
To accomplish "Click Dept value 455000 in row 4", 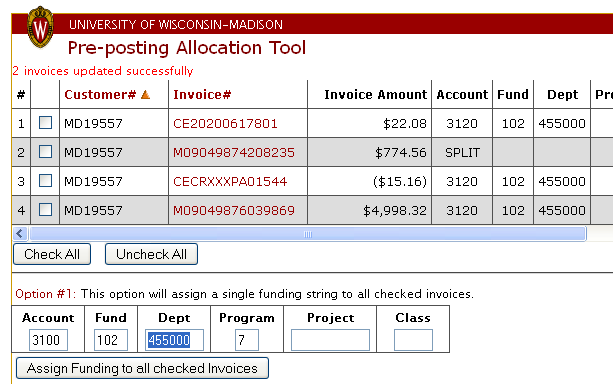I will click(562, 210).
